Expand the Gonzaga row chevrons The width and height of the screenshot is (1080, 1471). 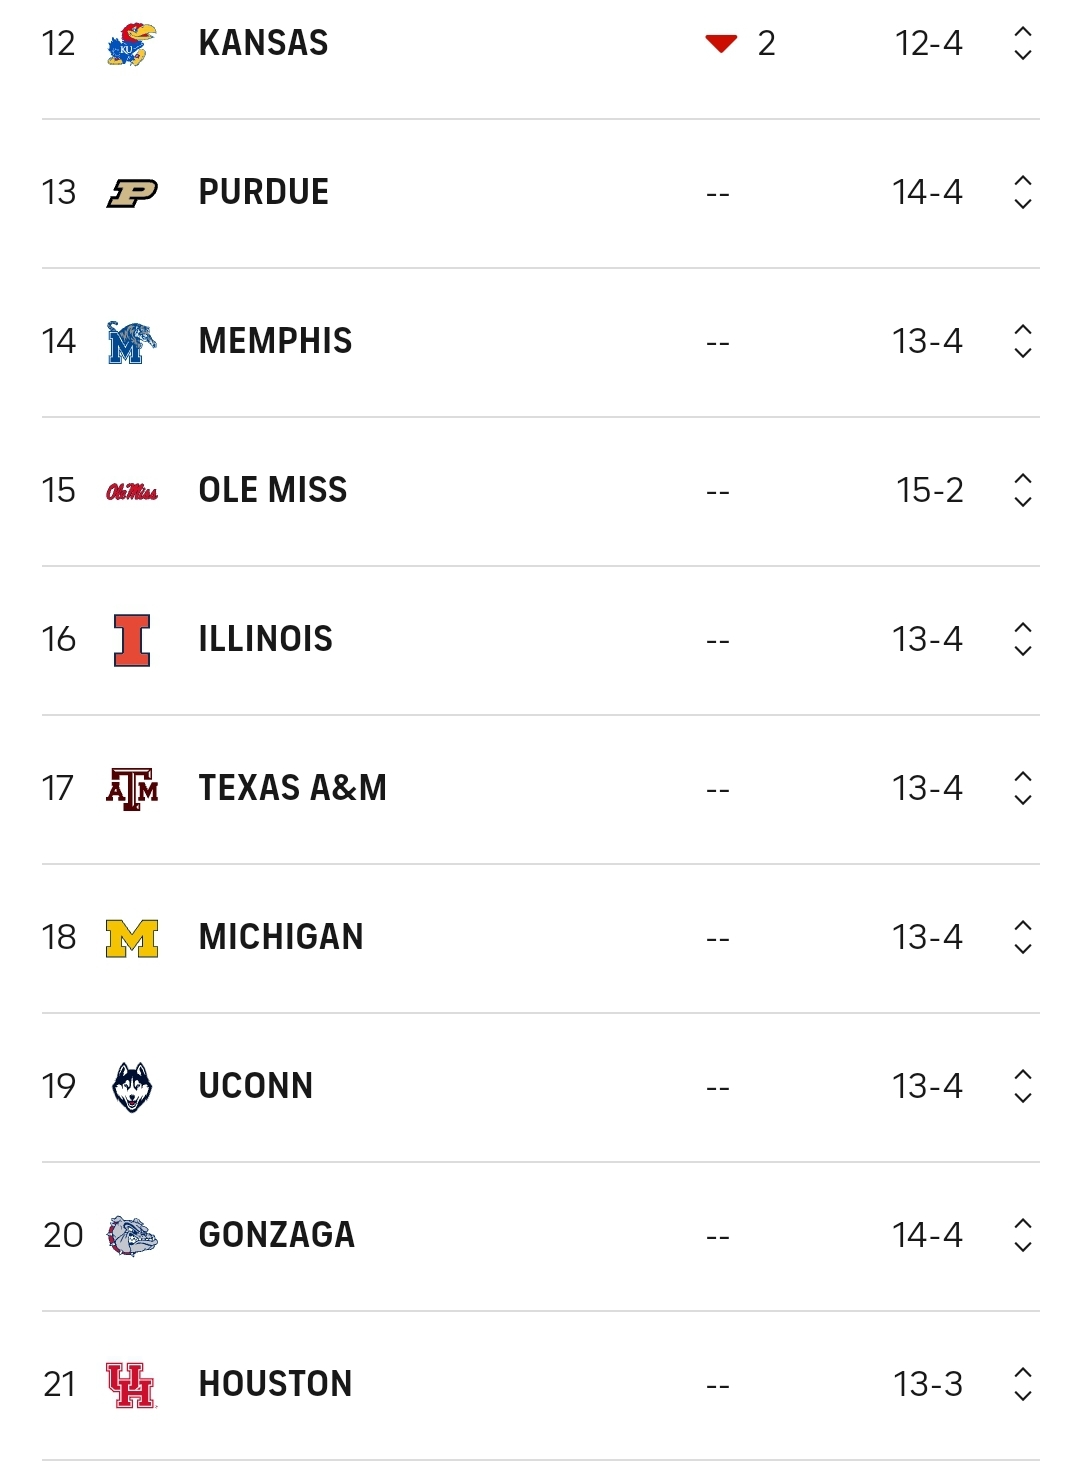1022,1235
